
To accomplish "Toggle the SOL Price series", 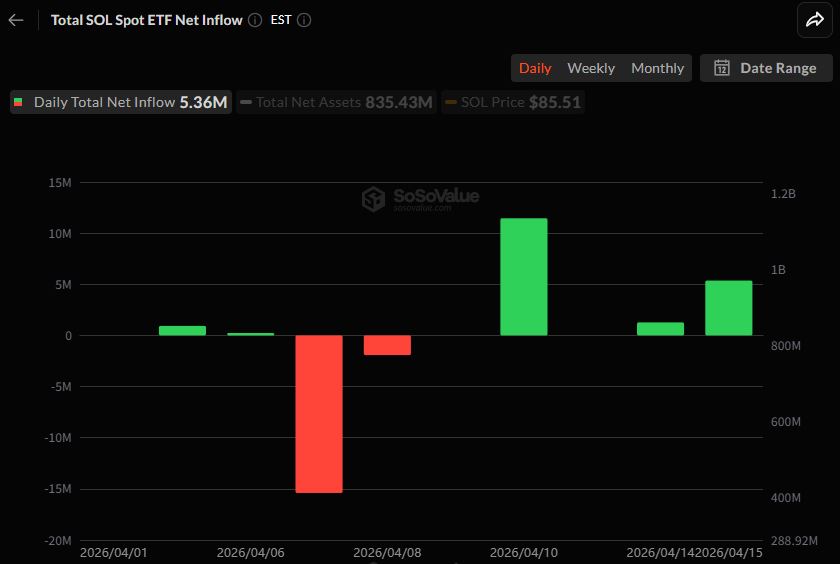I will 513,102.
